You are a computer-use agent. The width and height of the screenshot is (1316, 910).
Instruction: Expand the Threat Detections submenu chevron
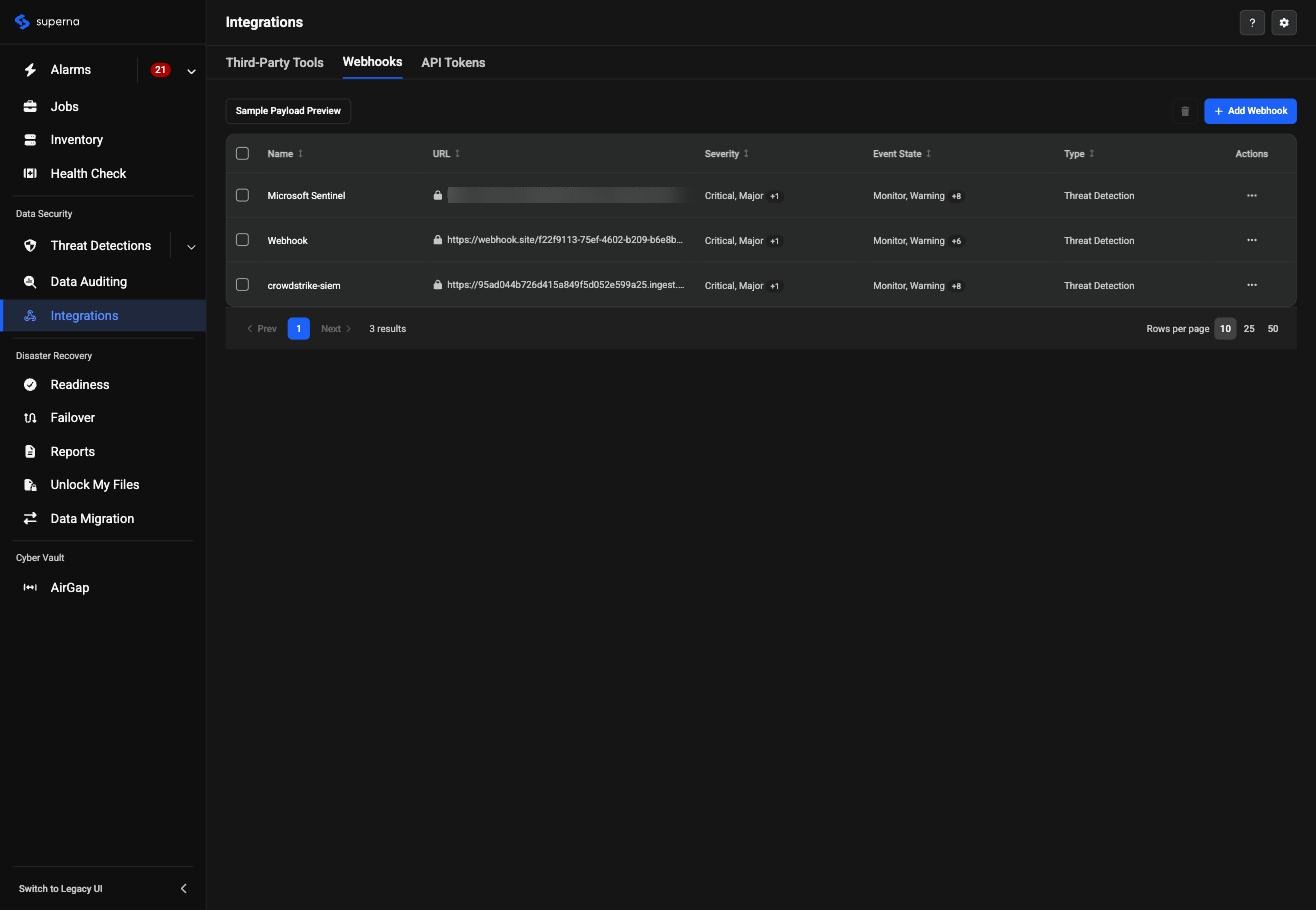(191, 246)
